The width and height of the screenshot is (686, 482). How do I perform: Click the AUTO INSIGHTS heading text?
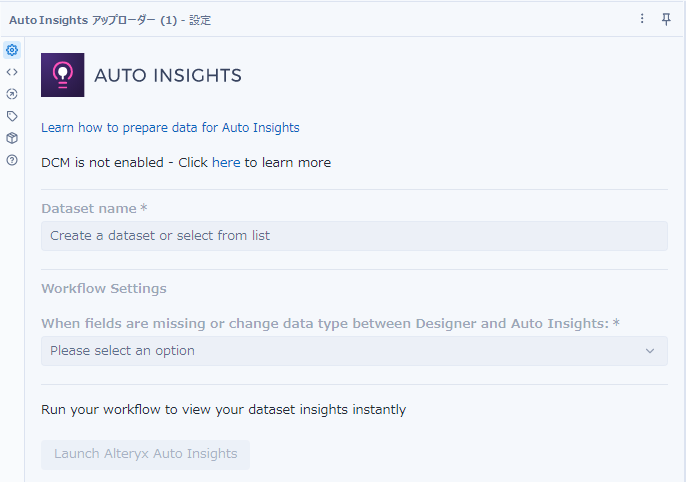(x=168, y=76)
